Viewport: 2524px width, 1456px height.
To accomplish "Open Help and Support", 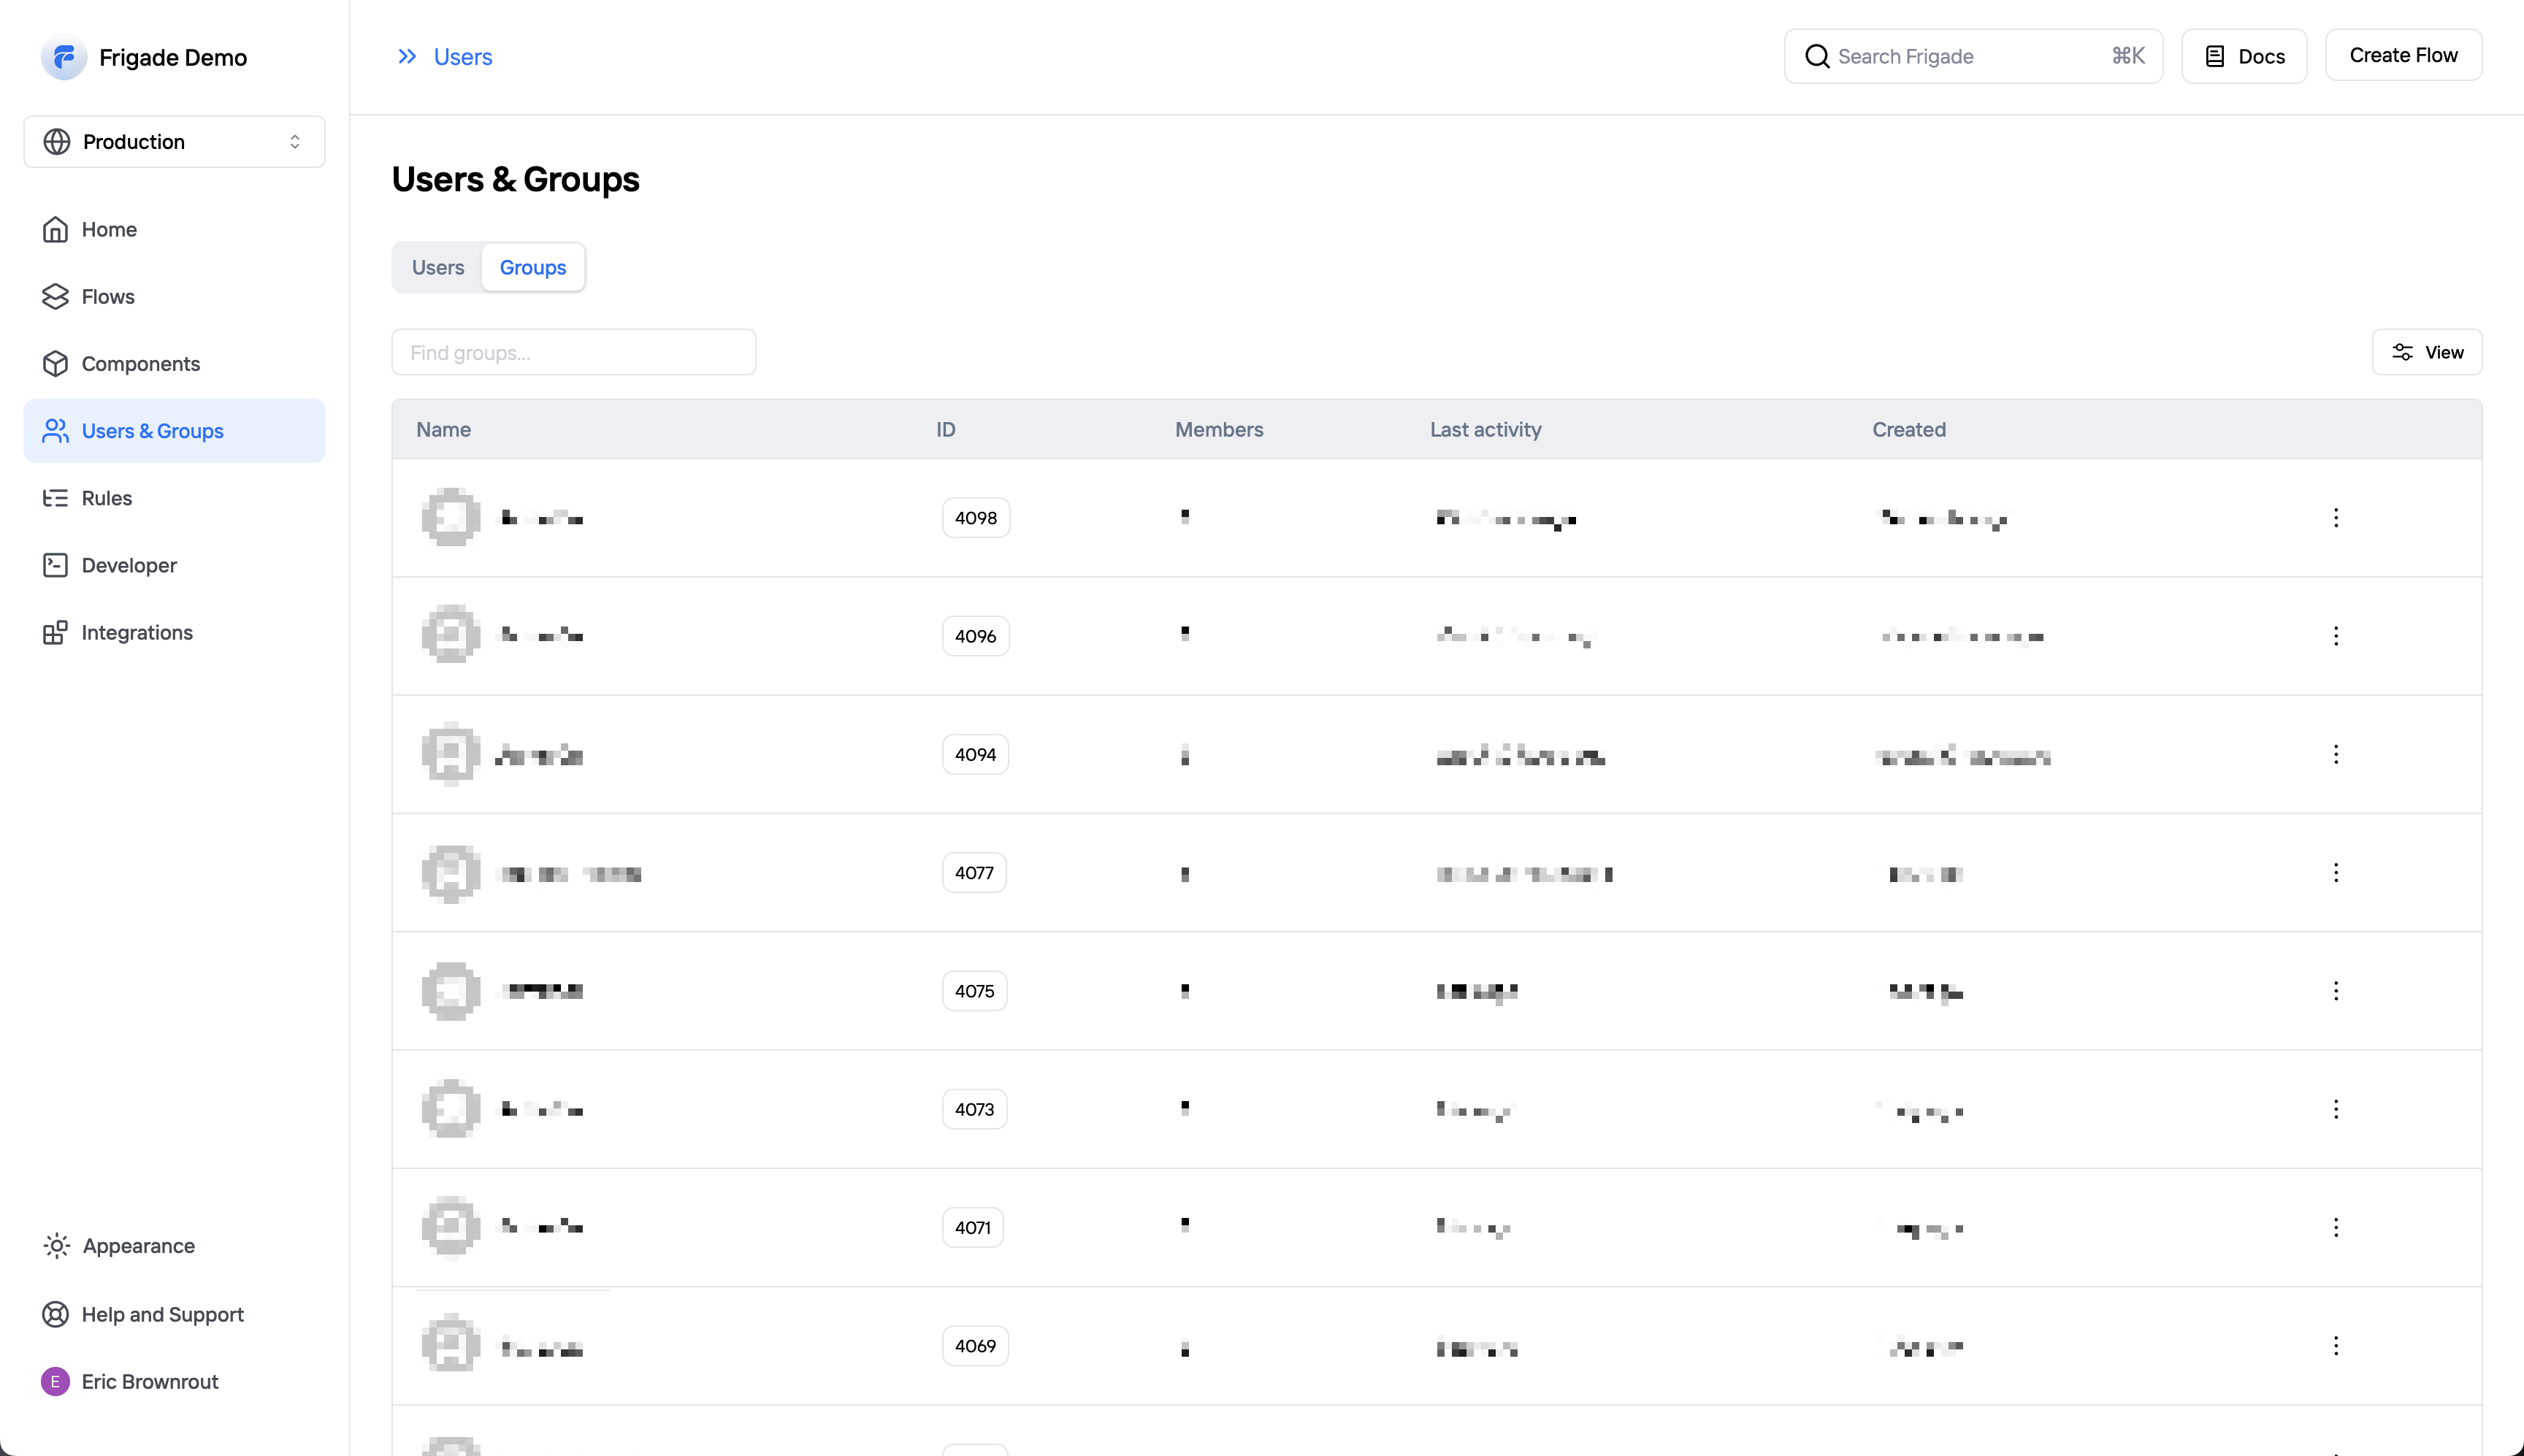I will pos(162,1314).
